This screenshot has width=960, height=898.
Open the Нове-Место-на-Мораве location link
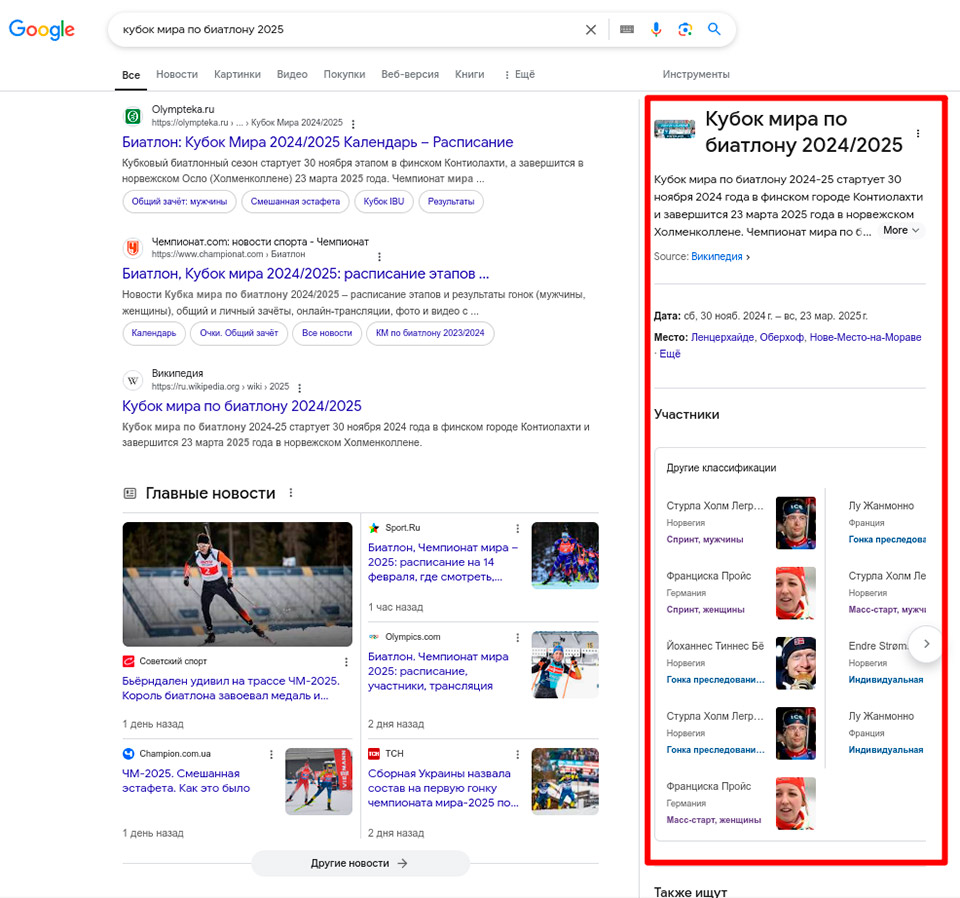(865, 337)
